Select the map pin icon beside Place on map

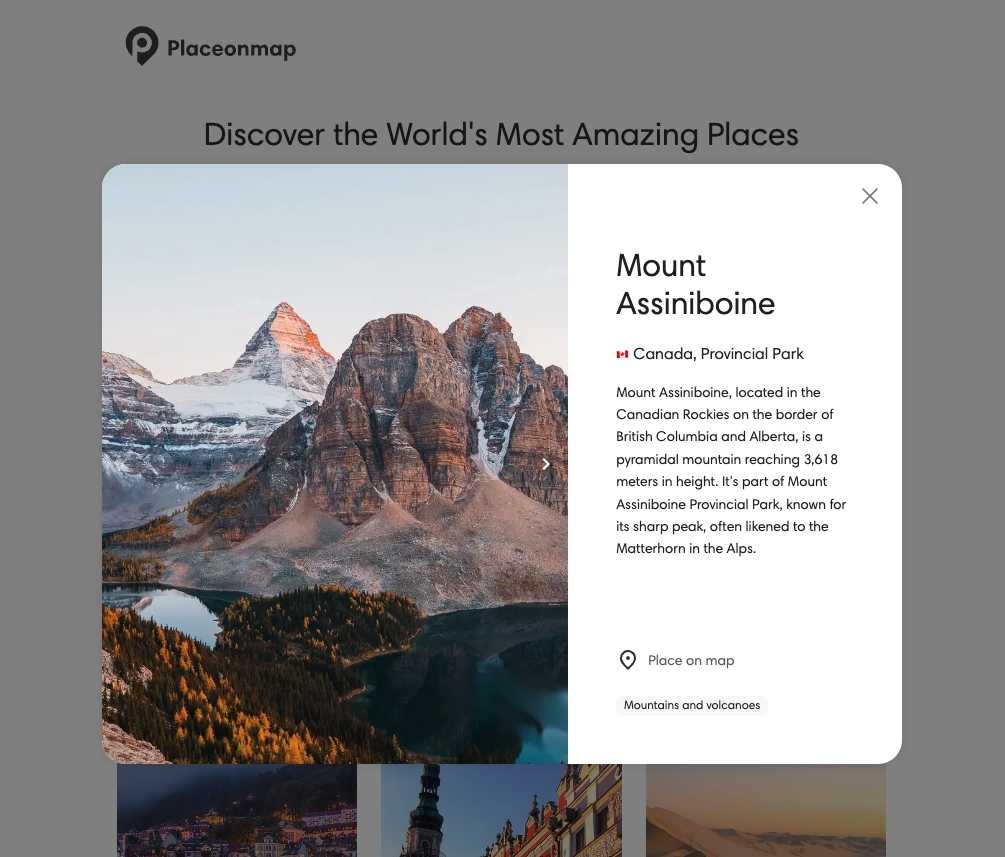[x=628, y=660]
